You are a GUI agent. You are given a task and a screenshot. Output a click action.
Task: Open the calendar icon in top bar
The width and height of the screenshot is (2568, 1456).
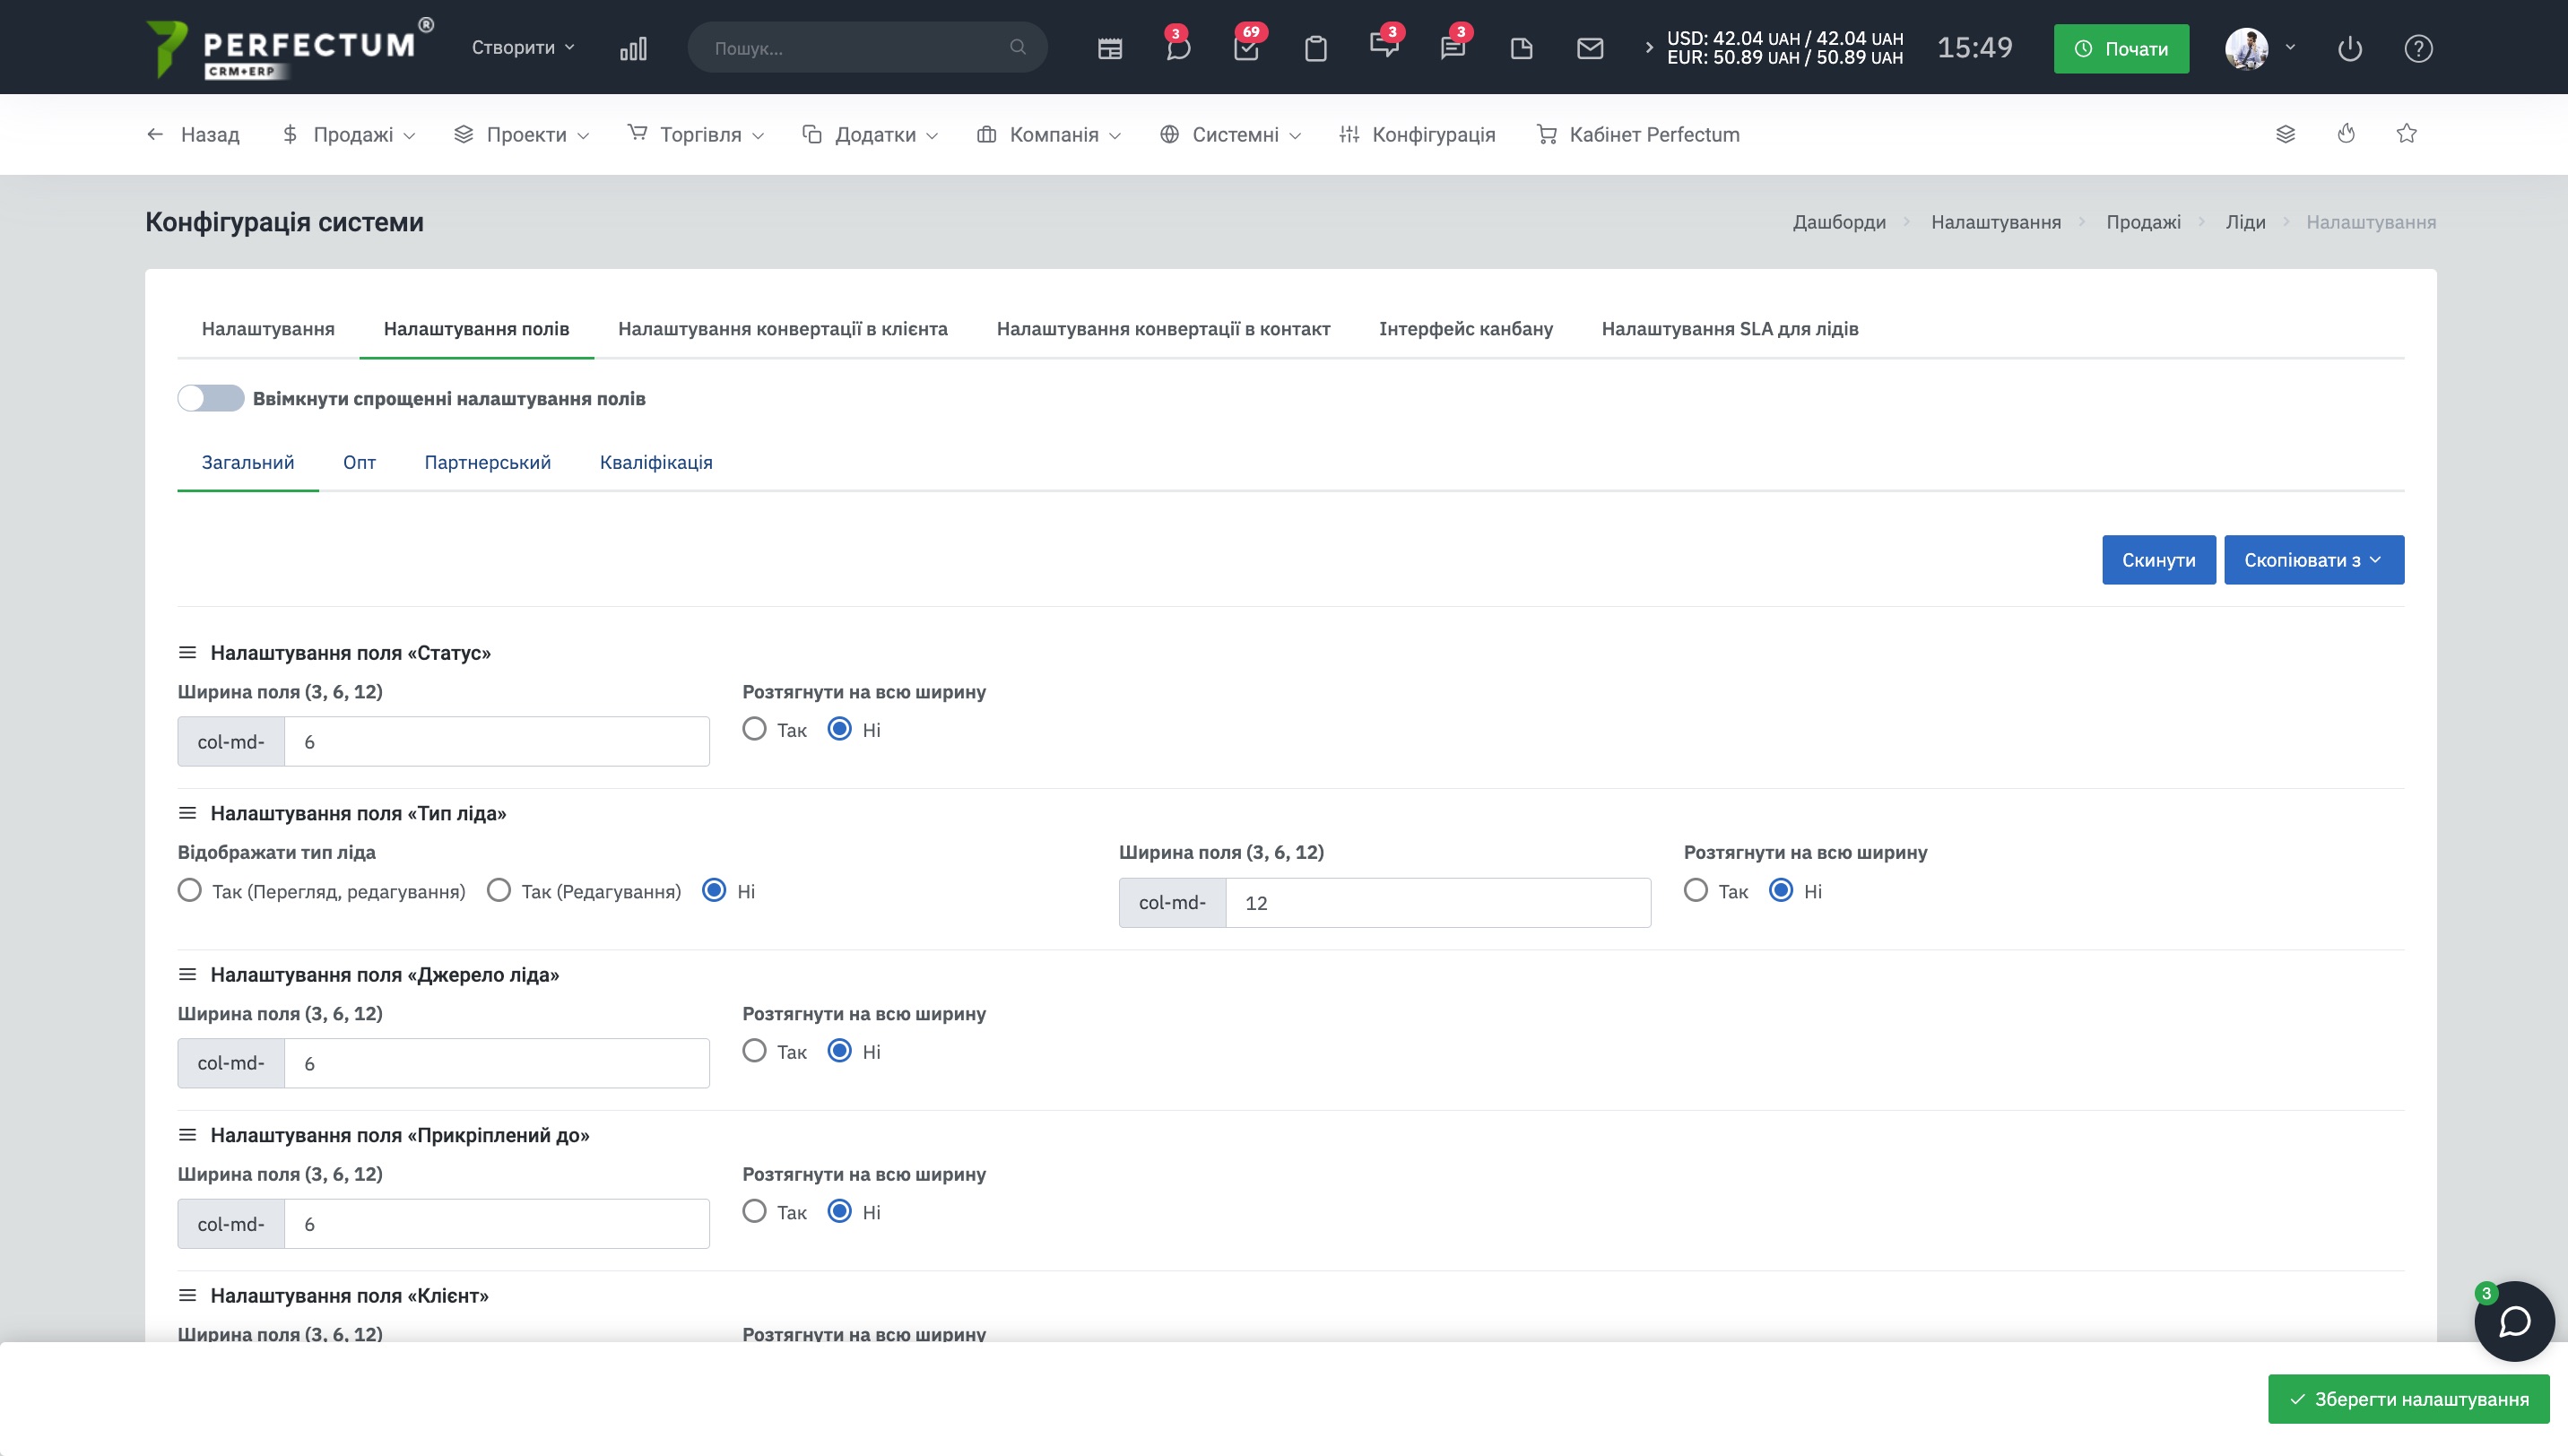pos(1109,48)
